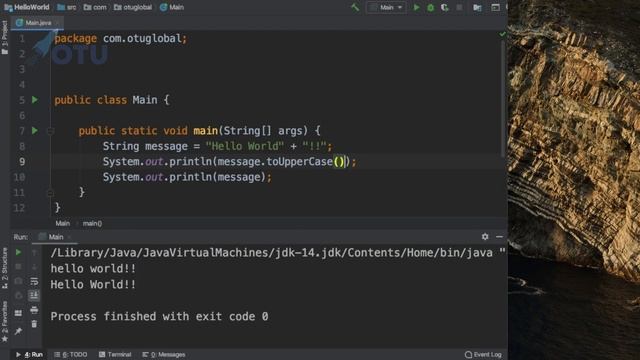
Task: Open the 4: Run tool window button
Action: 29,355
